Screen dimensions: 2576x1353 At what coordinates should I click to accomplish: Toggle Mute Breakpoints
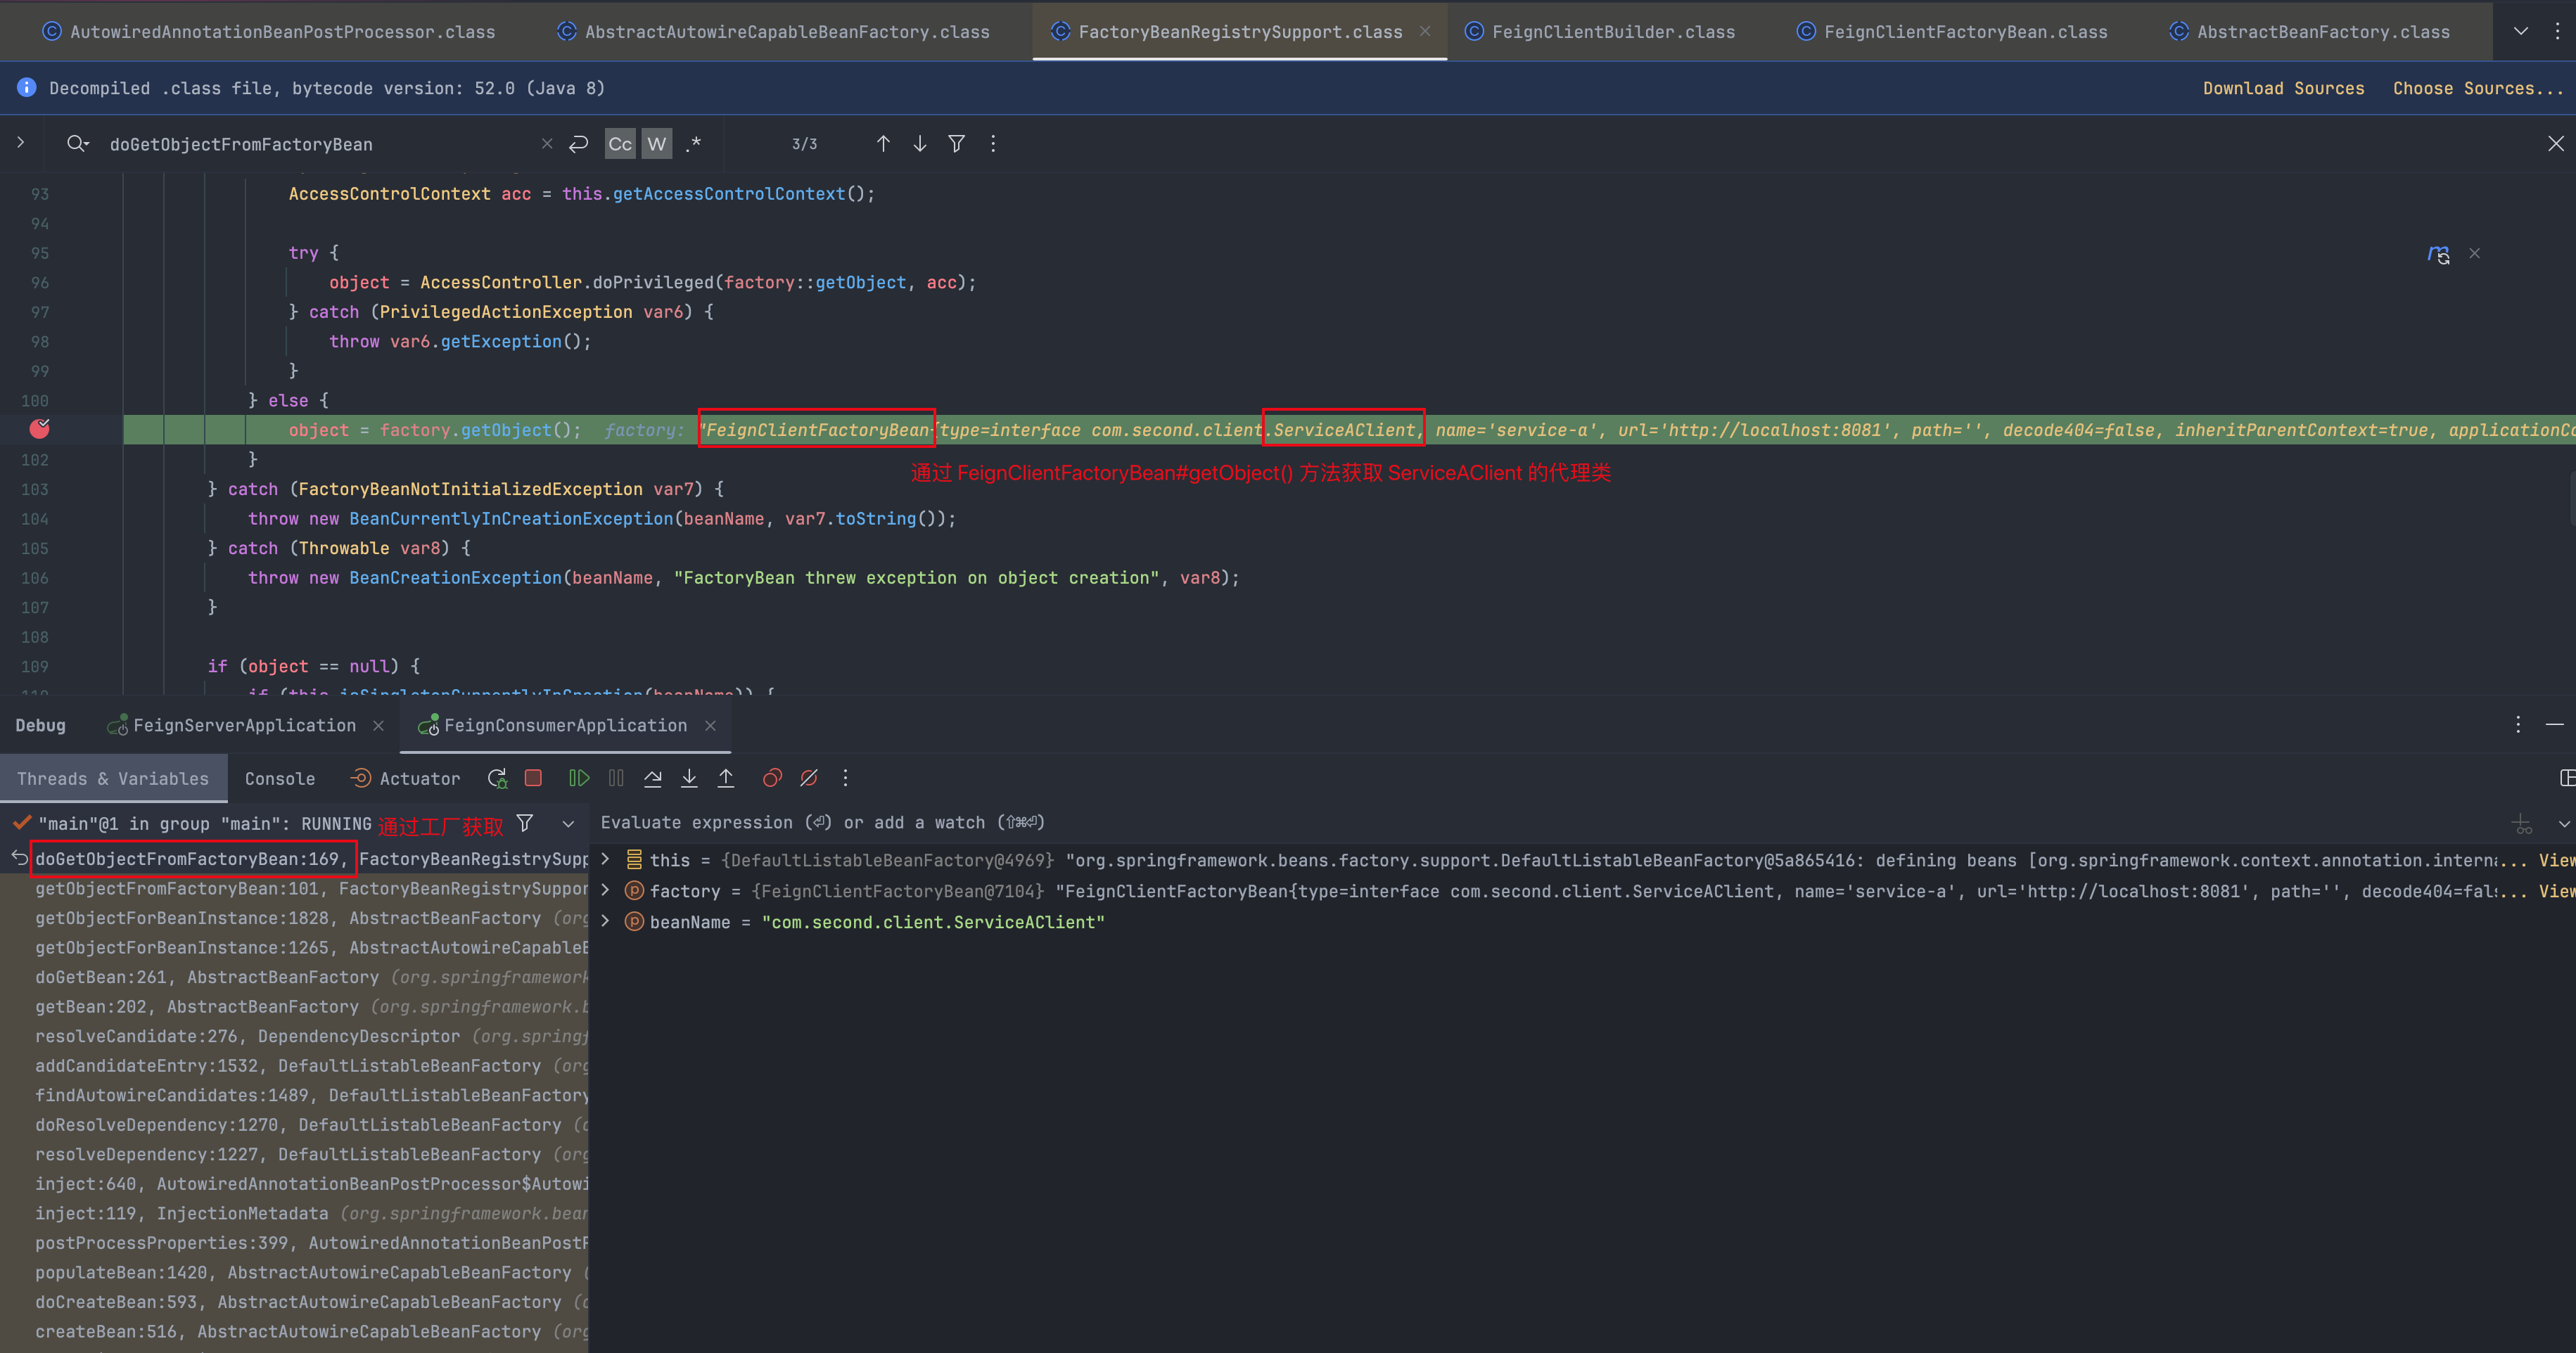coord(809,778)
